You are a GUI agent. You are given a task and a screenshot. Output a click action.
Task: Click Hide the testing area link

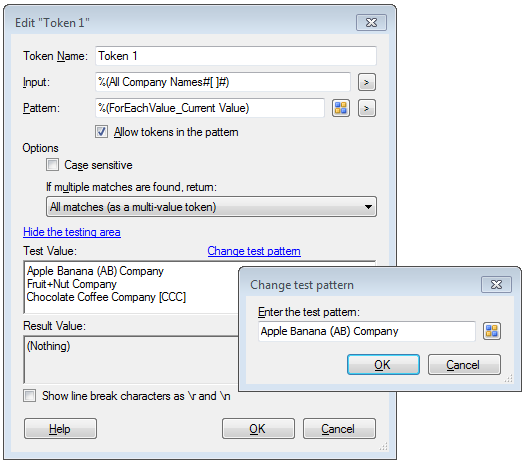pos(72,232)
